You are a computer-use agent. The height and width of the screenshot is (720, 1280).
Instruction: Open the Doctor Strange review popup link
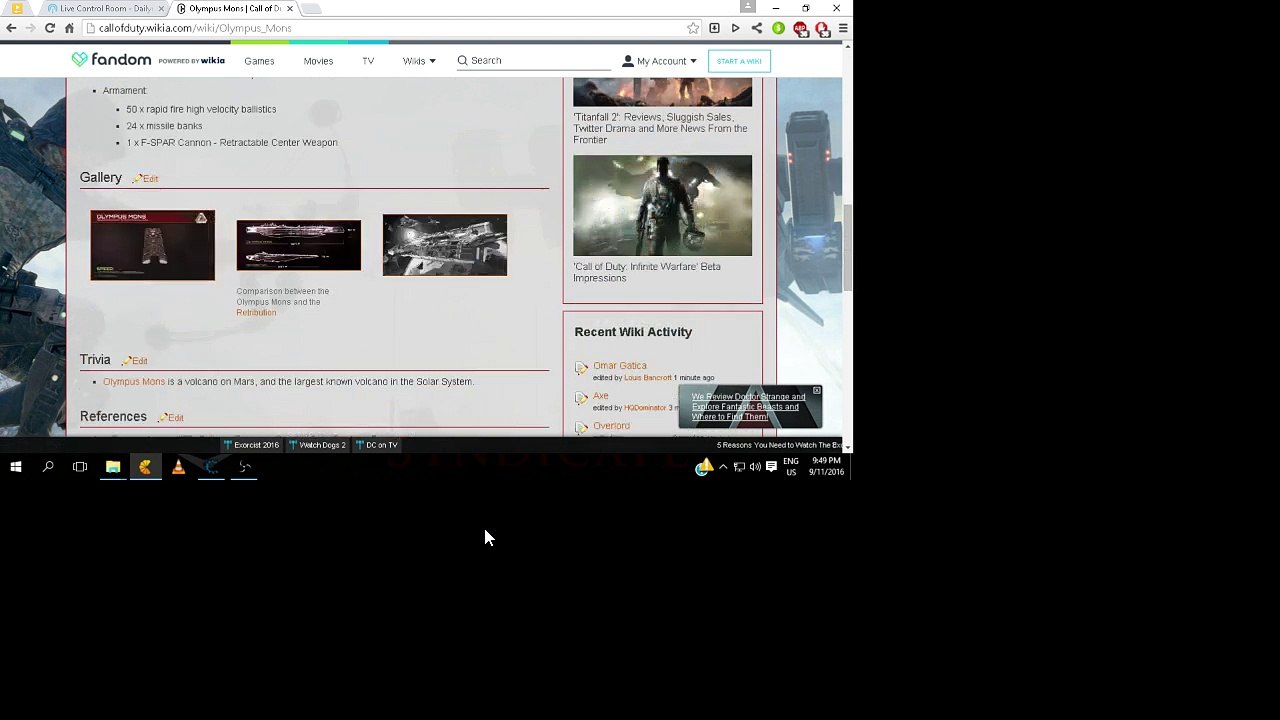click(x=748, y=407)
